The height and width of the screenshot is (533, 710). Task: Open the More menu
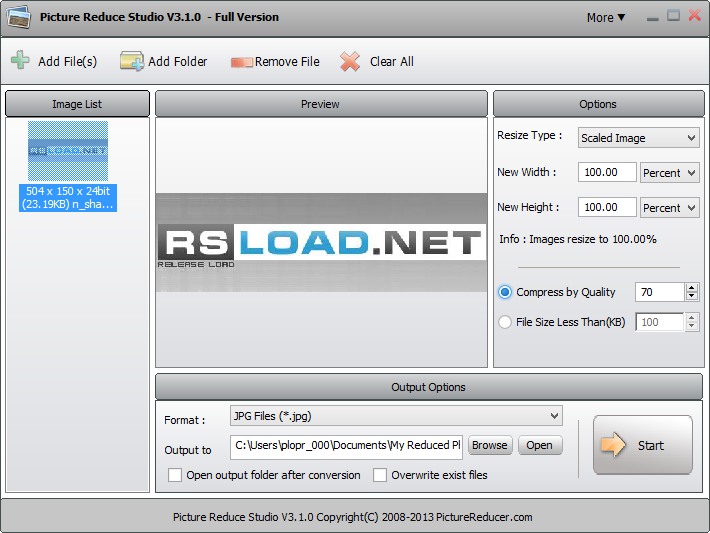606,18
